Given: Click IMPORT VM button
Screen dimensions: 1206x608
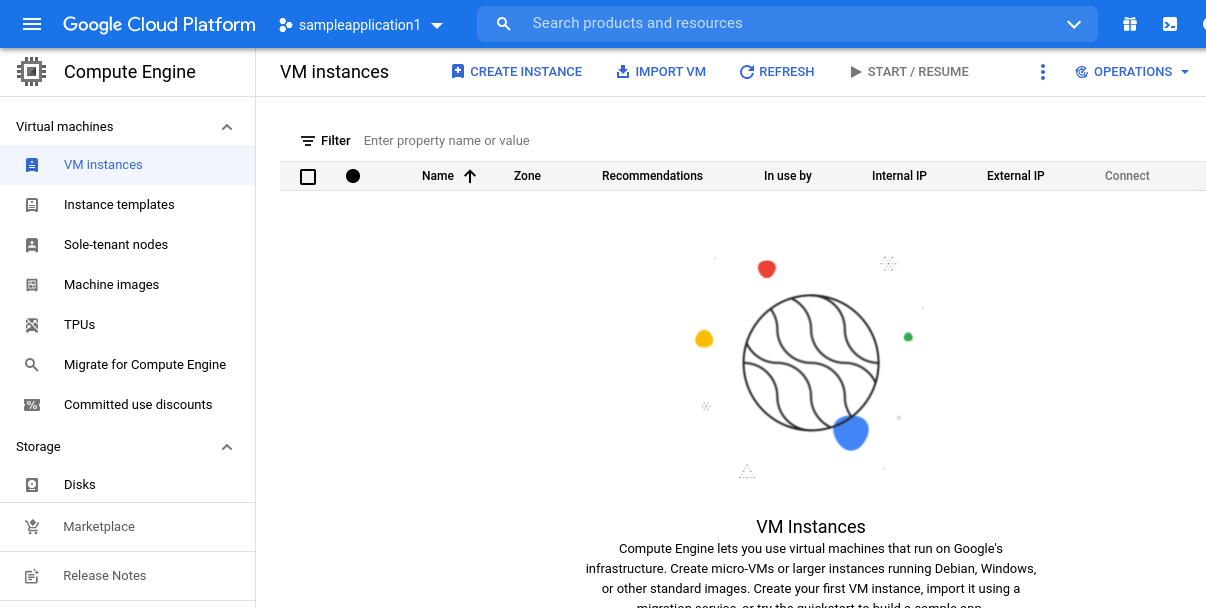Looking at the screenshot, I should (661, 72).
